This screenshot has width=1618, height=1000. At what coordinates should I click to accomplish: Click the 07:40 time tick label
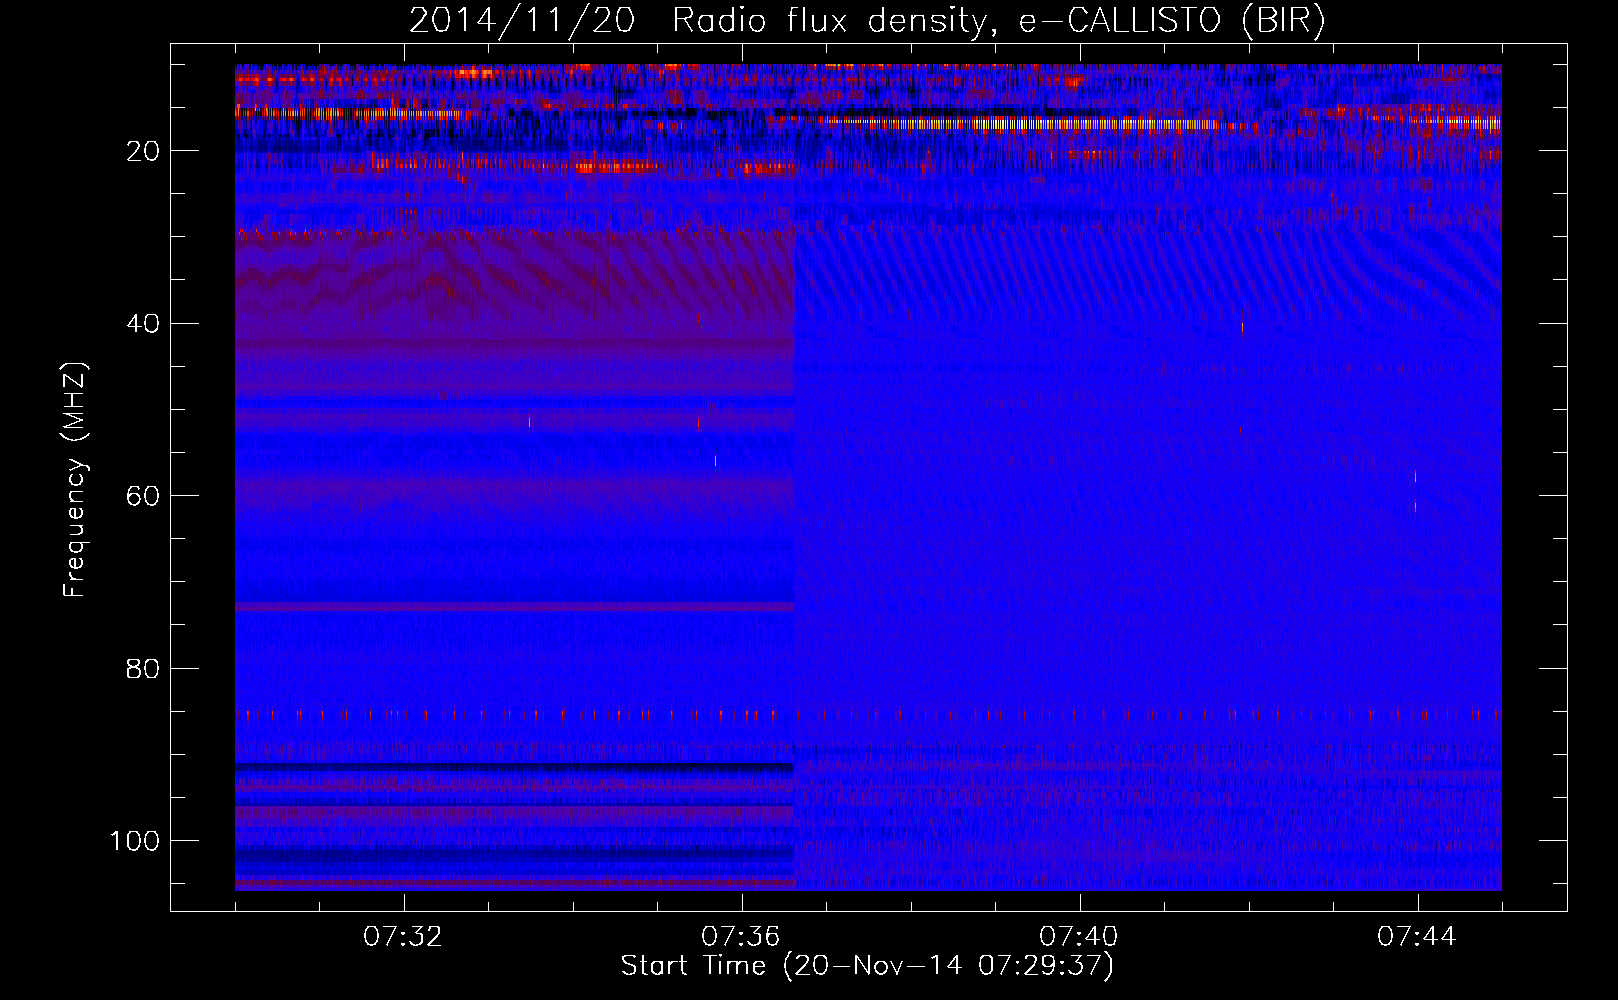point(1080,937)
